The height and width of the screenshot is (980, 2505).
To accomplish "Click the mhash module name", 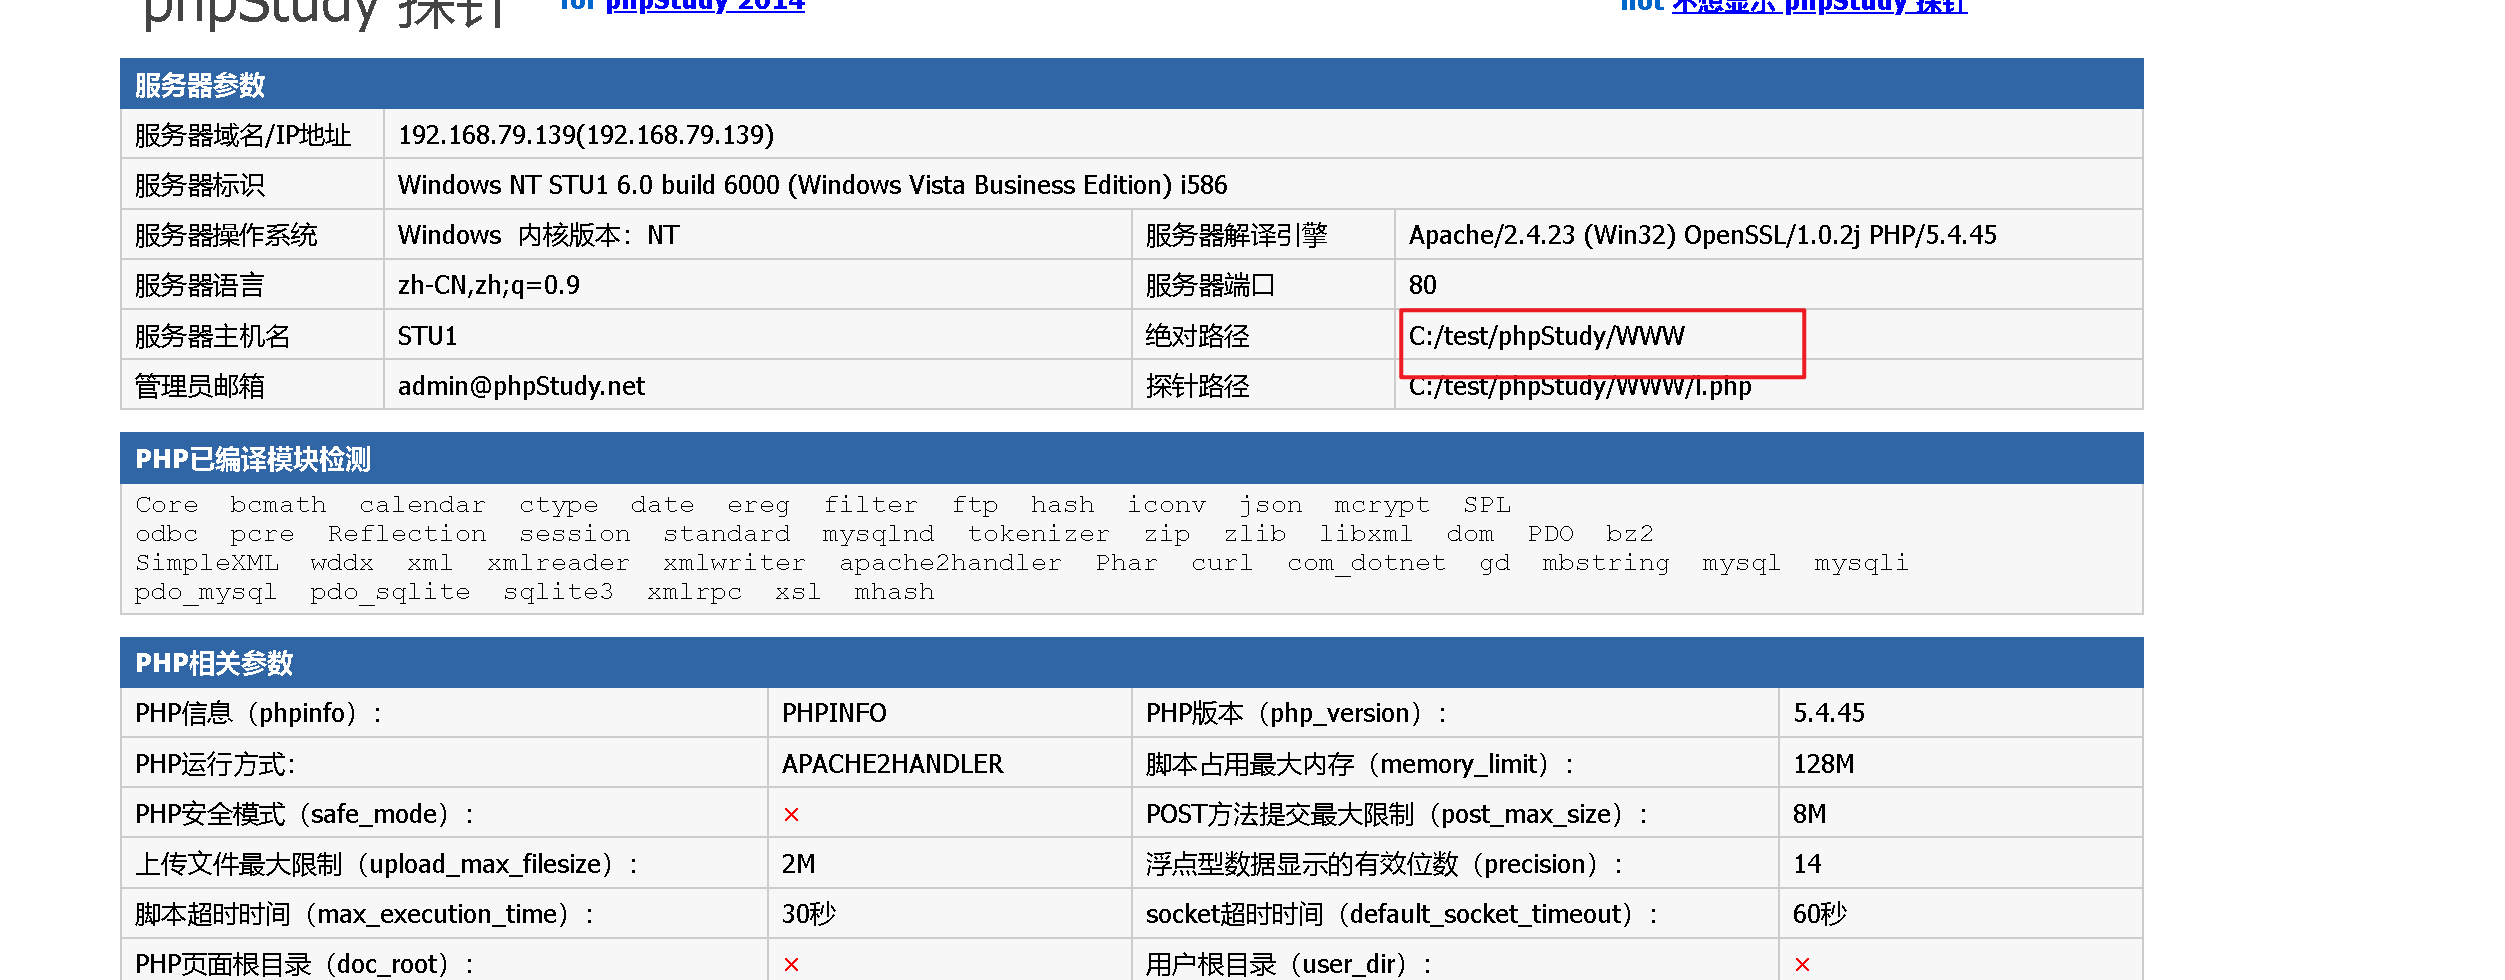I will click(894, 592).
